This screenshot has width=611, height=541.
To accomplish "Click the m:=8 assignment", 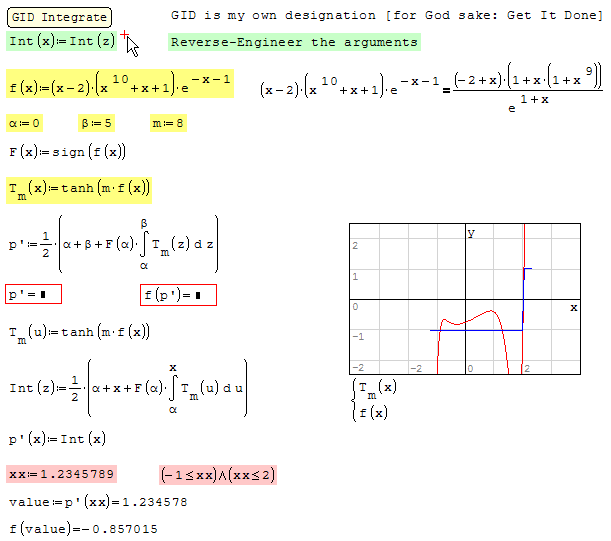I will [x=167, y=123].
